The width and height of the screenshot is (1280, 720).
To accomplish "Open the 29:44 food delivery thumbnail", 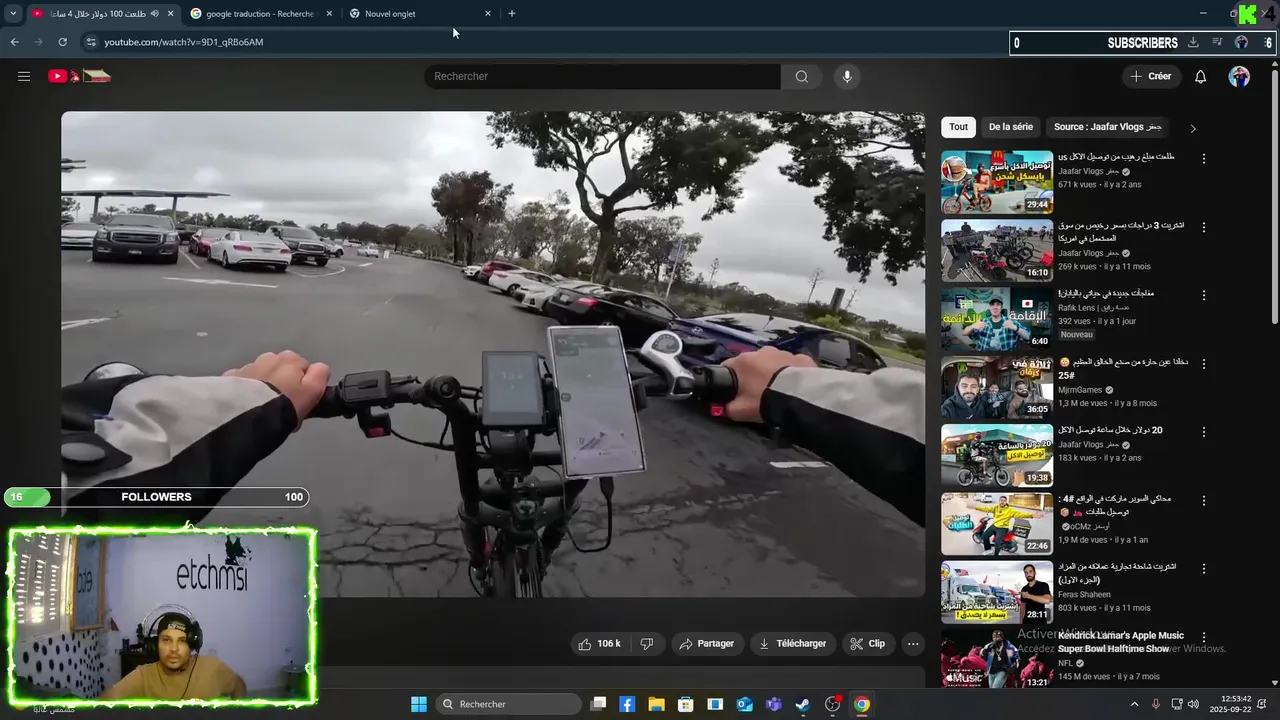I will 997,182.
